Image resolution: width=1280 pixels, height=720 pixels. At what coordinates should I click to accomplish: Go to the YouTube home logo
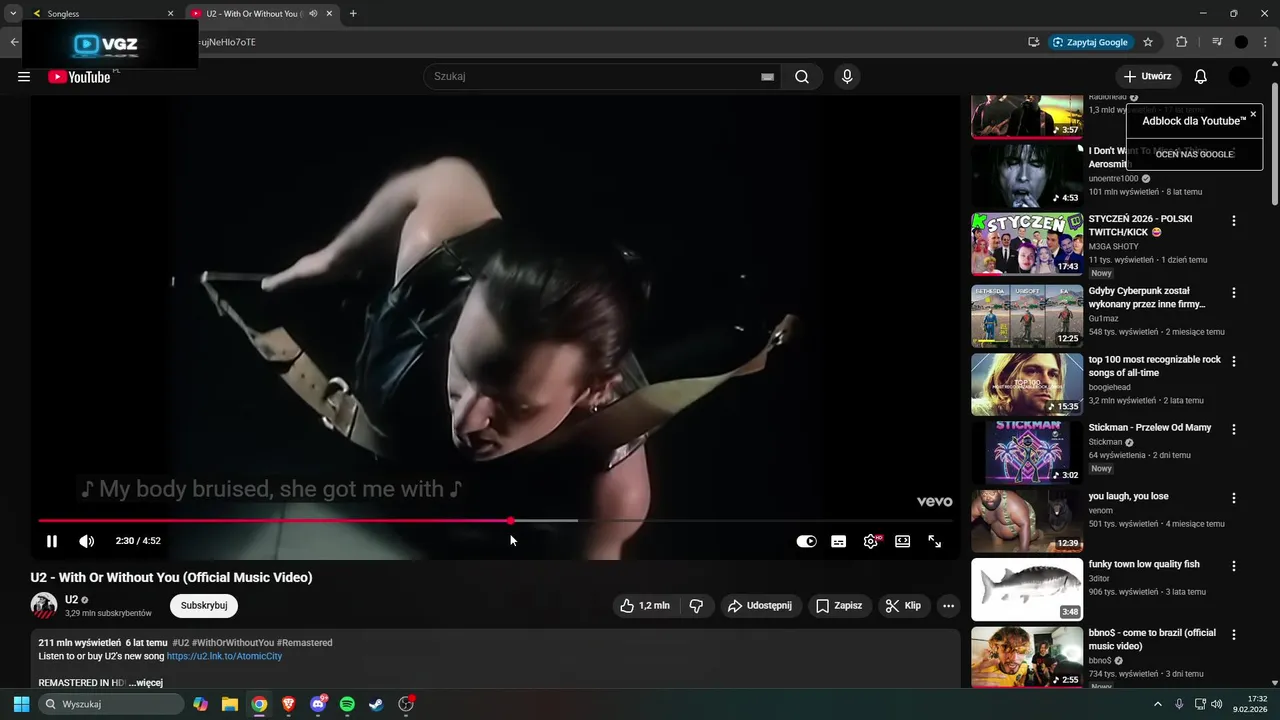79,77
